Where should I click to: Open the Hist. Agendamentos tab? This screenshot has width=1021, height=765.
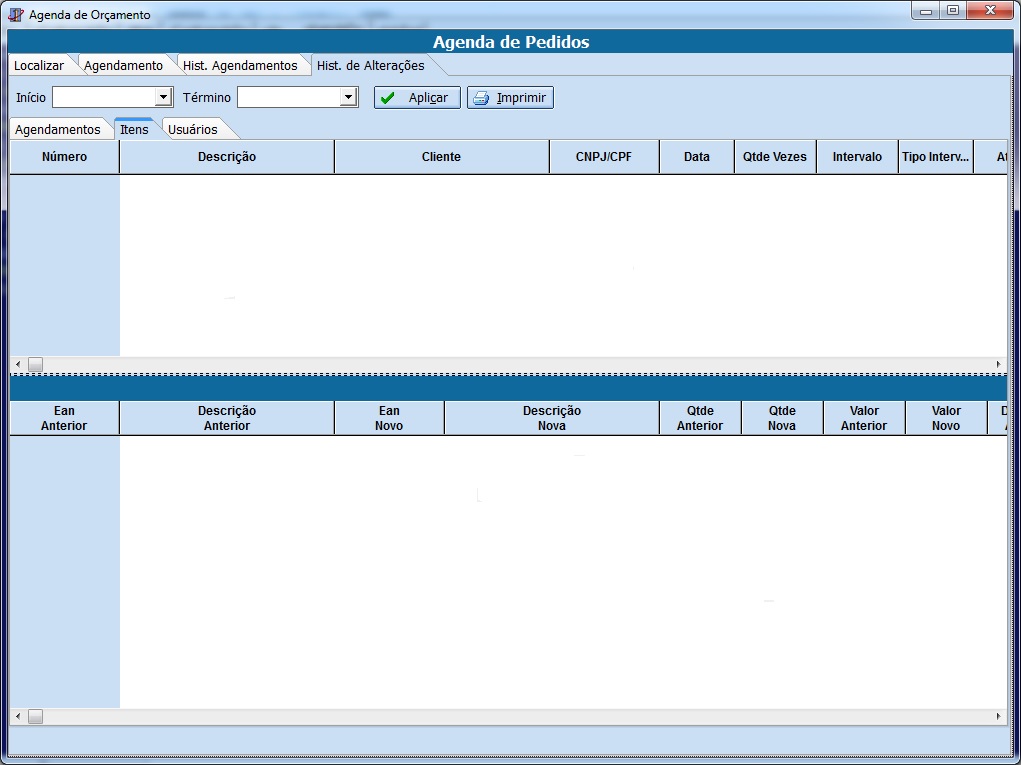240,65
